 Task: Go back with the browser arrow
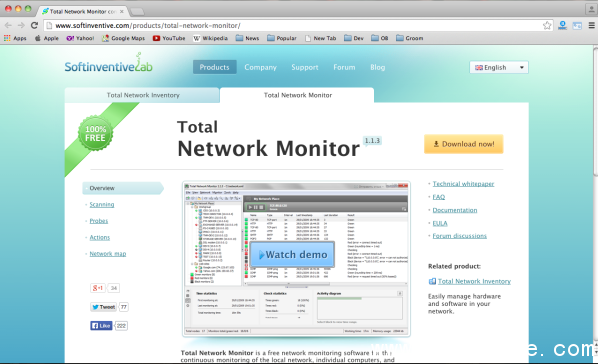click(x=8, y=25)
